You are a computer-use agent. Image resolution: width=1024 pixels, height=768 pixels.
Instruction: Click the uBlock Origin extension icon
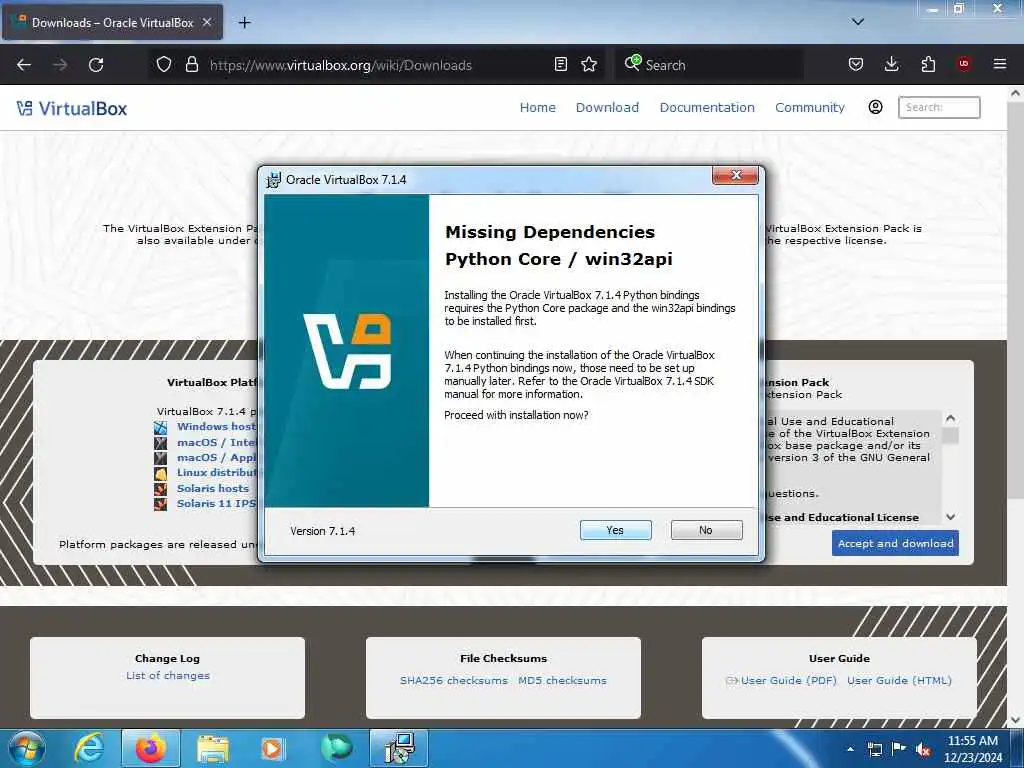coord(964,64)
